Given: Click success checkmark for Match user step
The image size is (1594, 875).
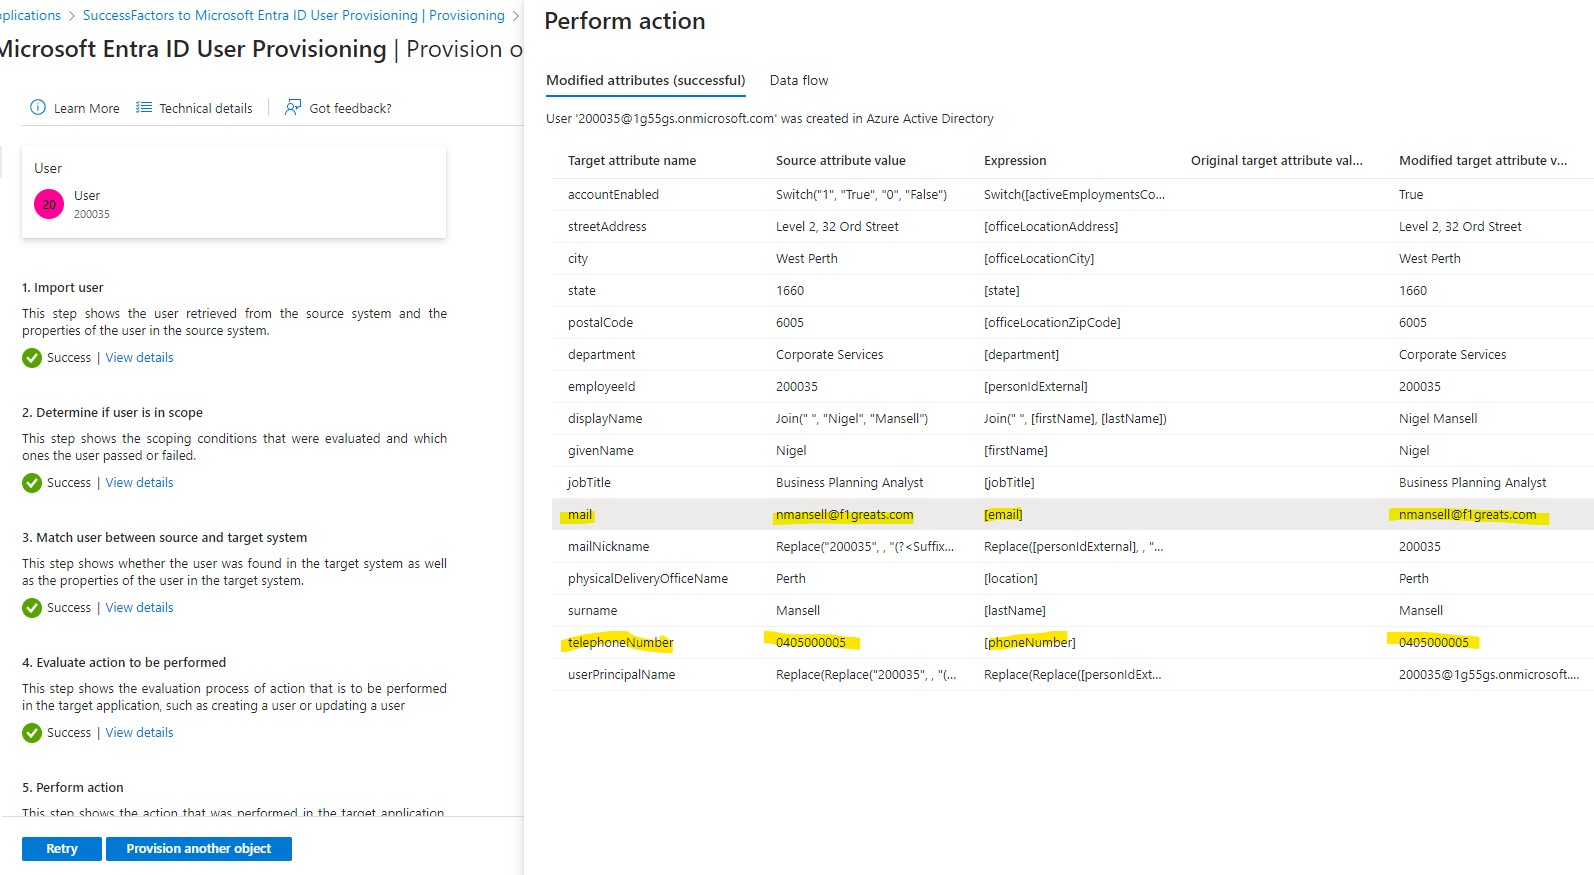Looking at the screenshot, I should [31, 607].
